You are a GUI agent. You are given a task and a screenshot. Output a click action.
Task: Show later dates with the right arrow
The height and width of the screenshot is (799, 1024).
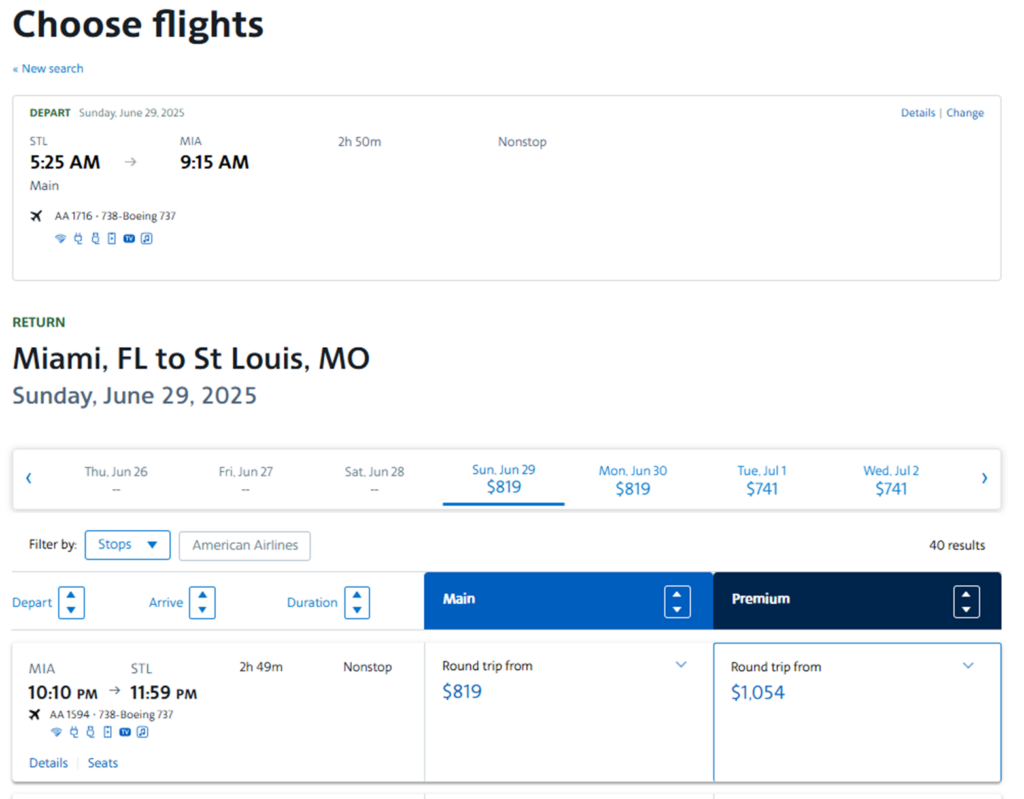click(984, 478)
